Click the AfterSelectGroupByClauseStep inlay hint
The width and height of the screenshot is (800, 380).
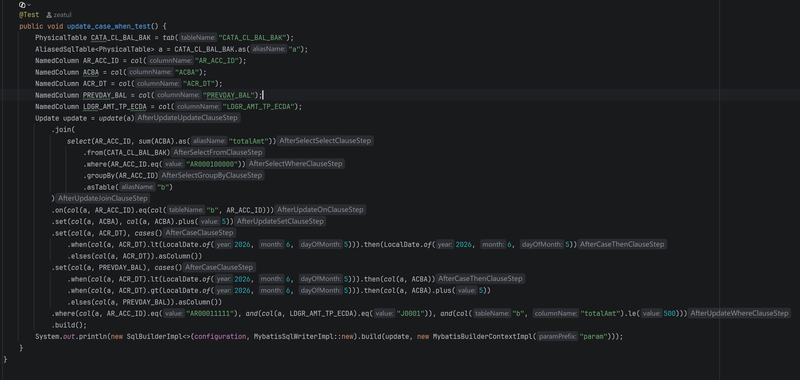click(x=212, y=175)
